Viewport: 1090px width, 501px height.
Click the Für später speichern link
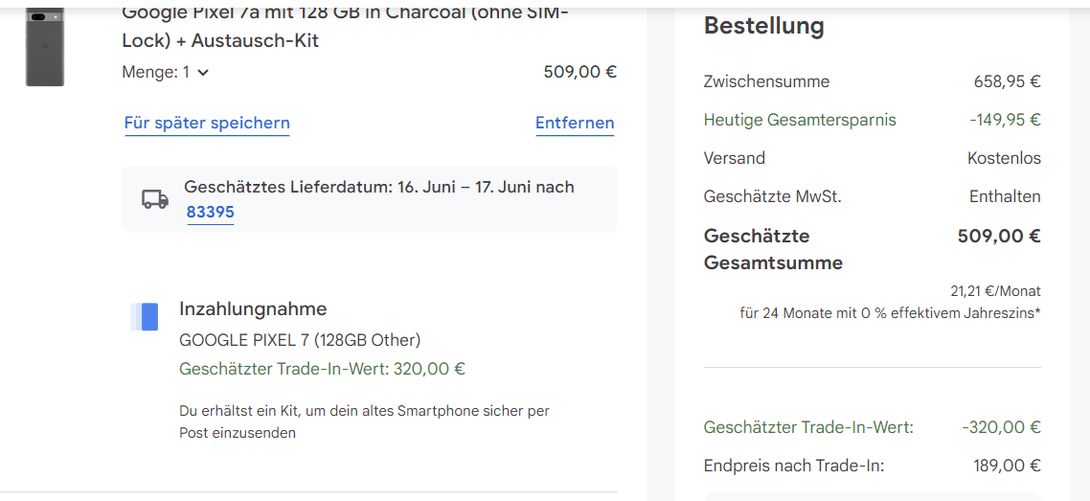click(206, 124)
